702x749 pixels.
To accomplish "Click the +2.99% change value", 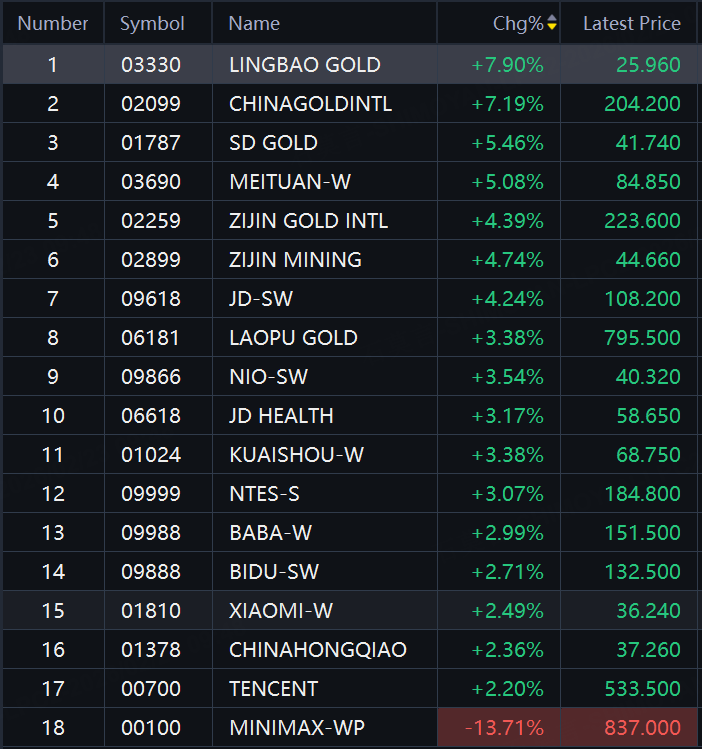I will click(507, 533).
